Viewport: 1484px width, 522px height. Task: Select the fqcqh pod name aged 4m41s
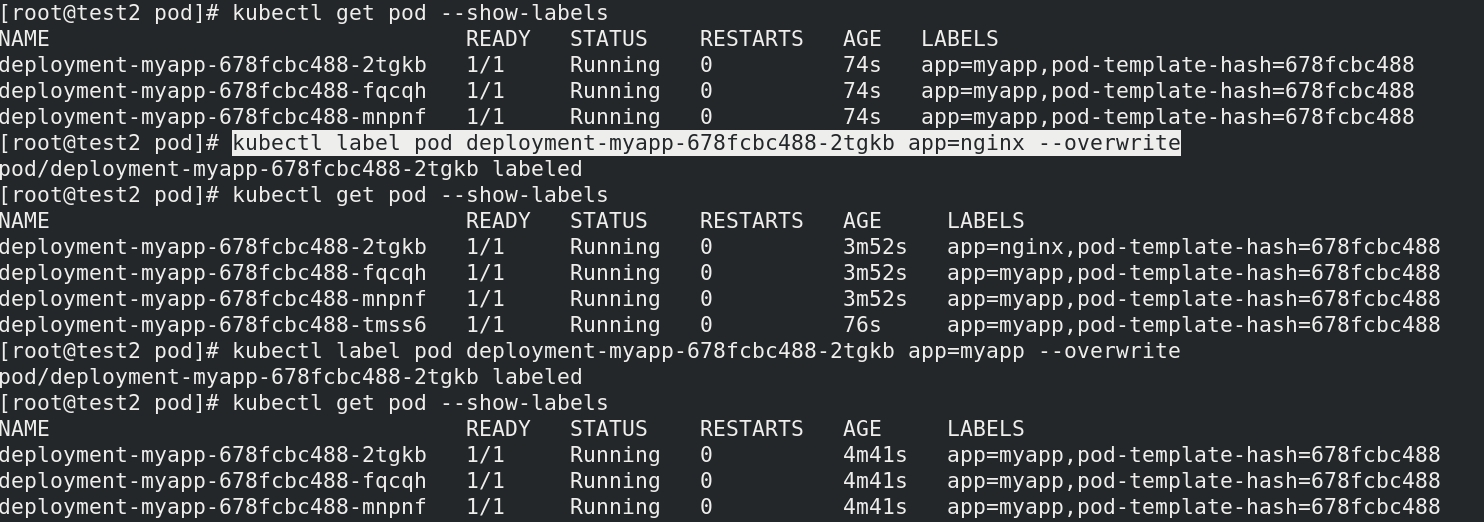[213, 481]
